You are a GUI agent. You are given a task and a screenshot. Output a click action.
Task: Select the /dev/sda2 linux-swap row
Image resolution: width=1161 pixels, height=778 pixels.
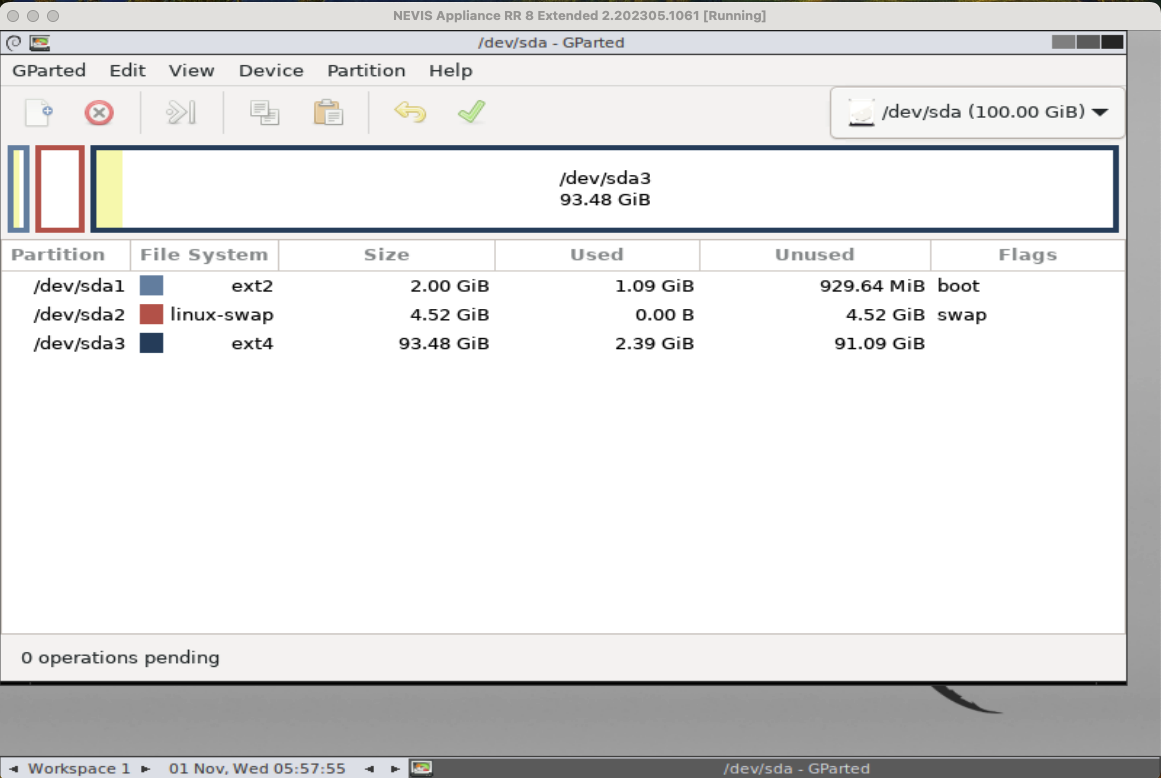pyautogui.click(x=80, y=315)
